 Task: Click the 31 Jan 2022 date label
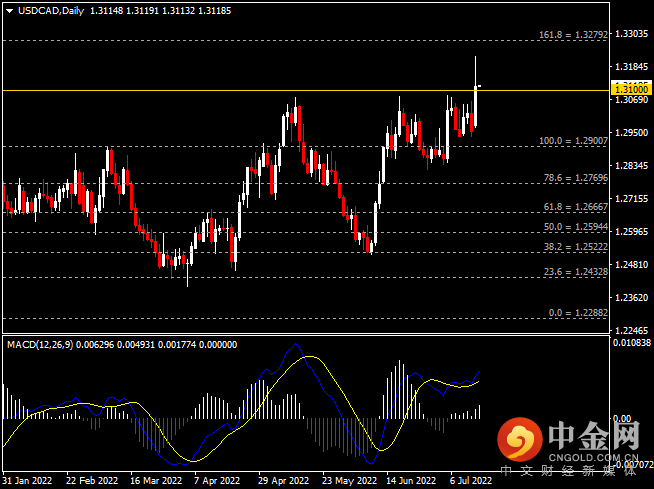click(x=27, y=481)
